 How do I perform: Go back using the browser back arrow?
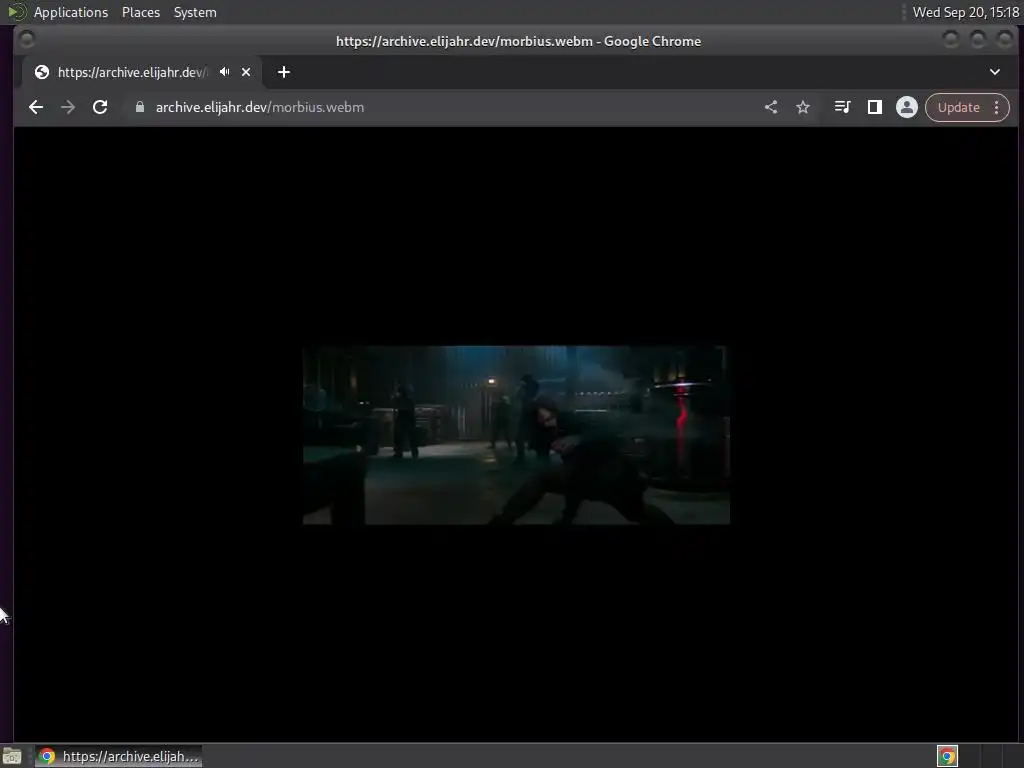(x=36, y=107)
